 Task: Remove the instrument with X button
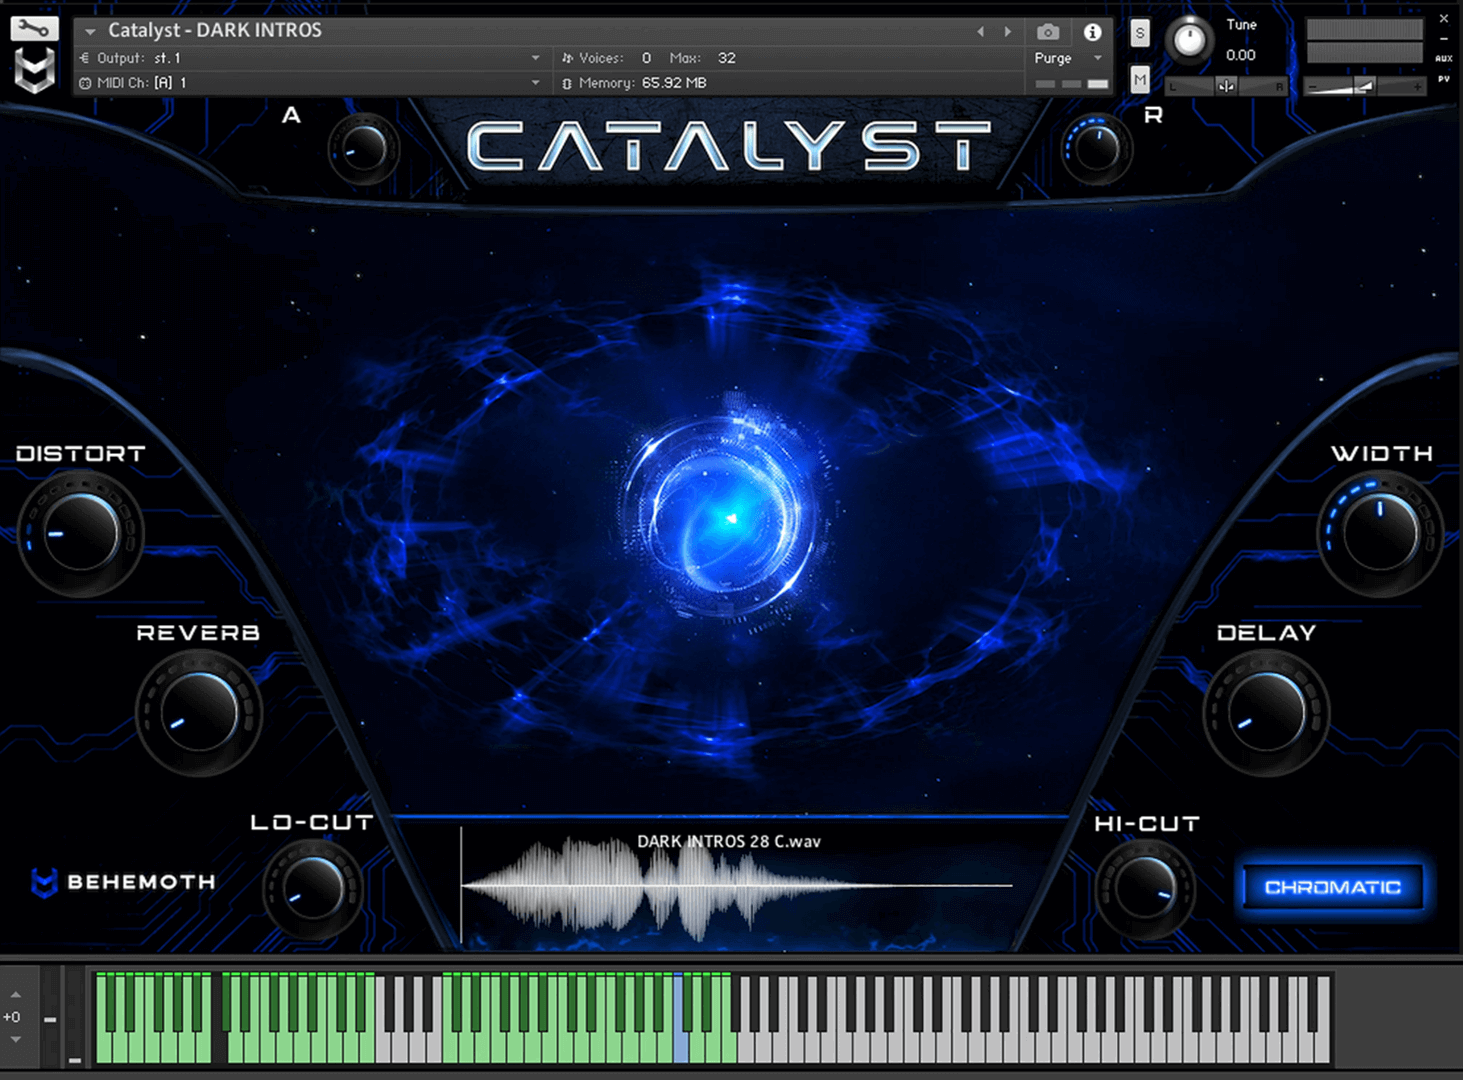click(1443, 18)
